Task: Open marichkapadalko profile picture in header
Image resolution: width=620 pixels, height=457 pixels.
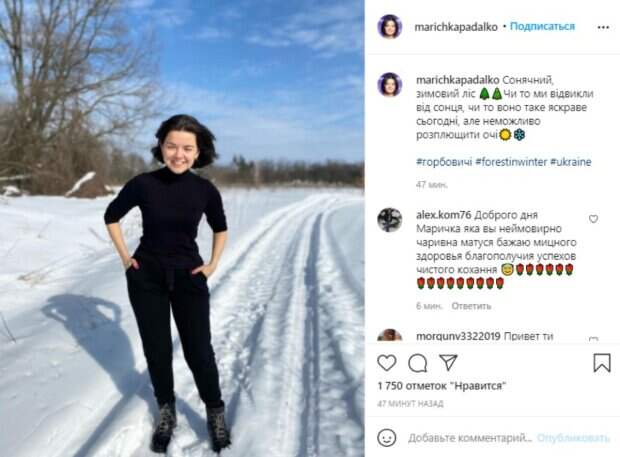Action: click(390, 26)
